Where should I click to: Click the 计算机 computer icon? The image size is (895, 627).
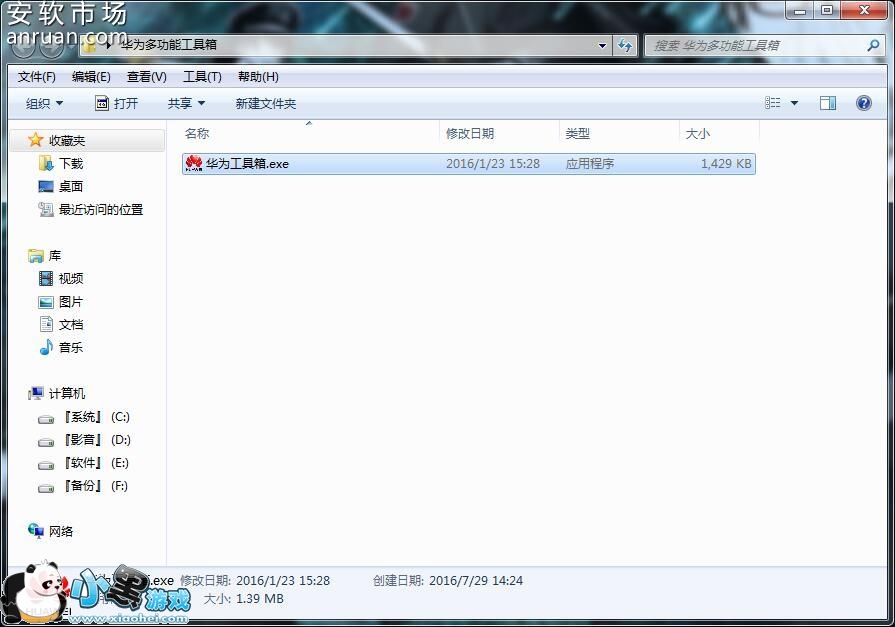pos(35,393)
